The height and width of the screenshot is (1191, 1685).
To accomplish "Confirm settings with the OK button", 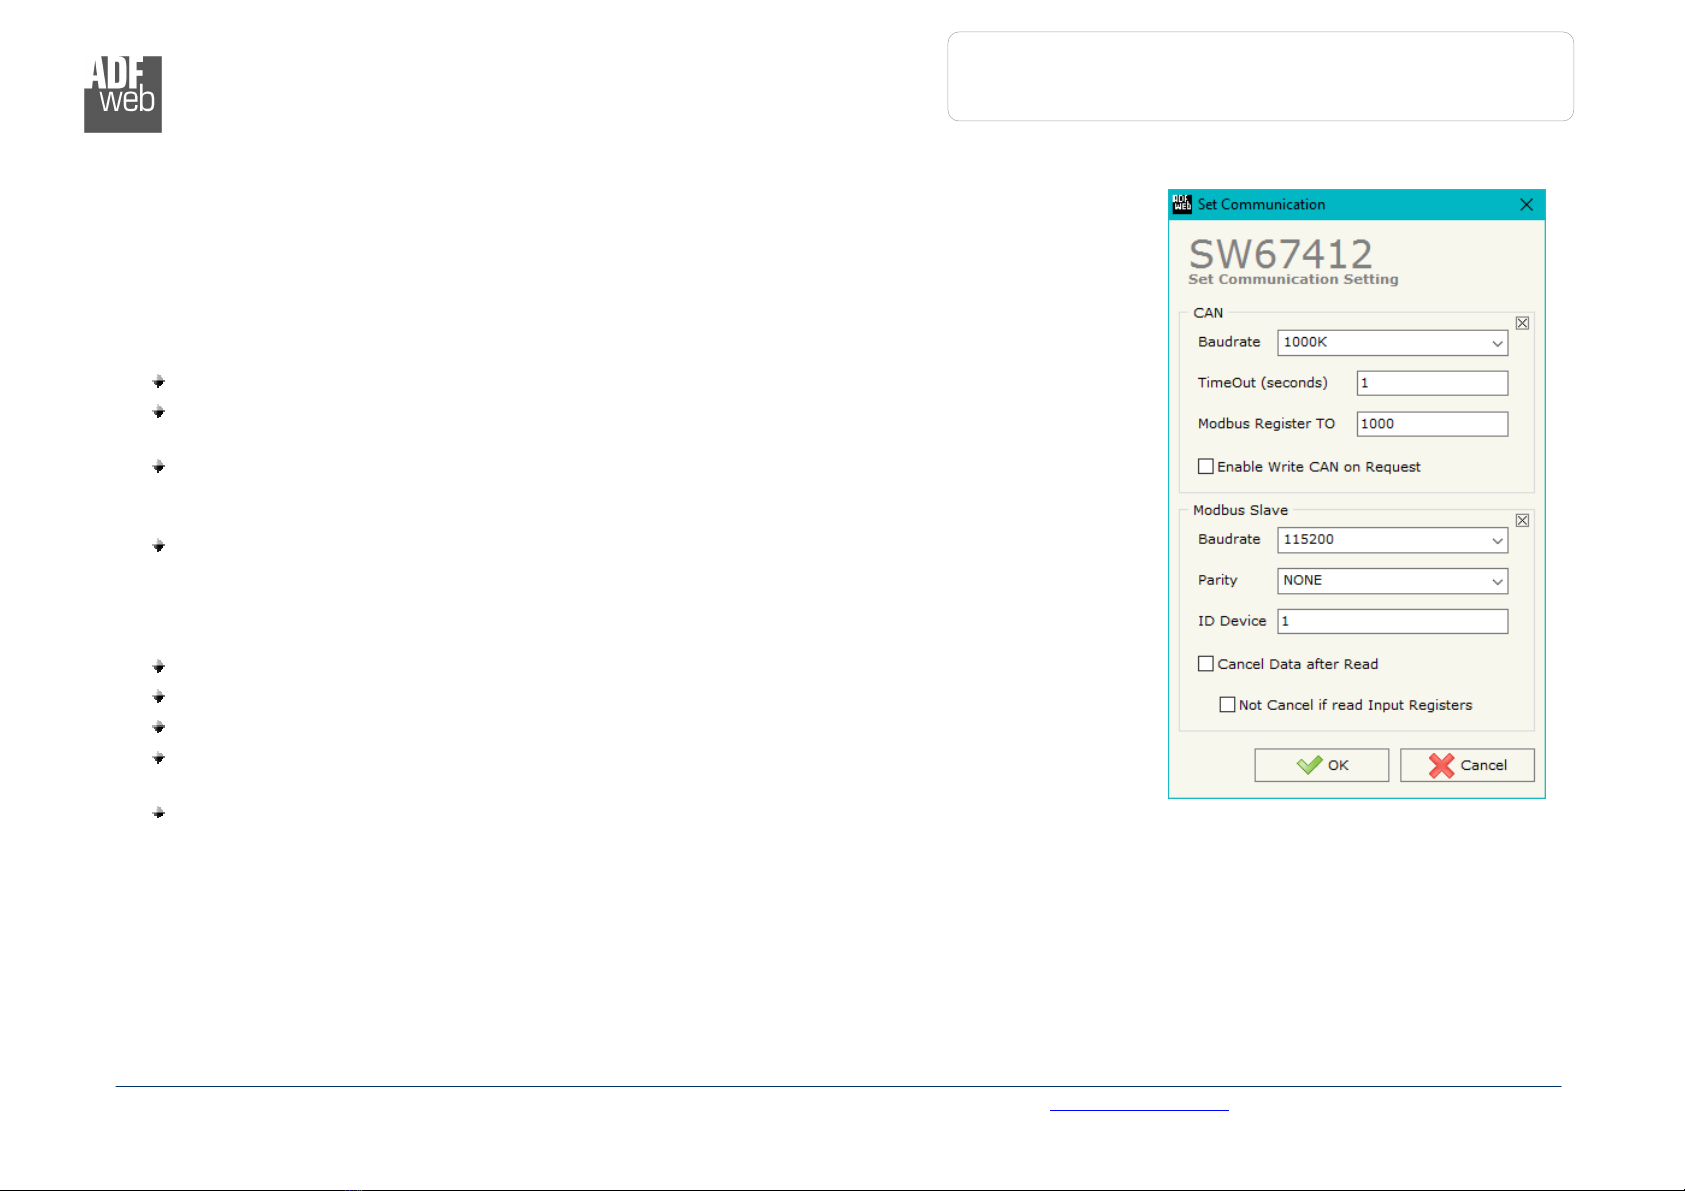I will [x=1321, y=765].
